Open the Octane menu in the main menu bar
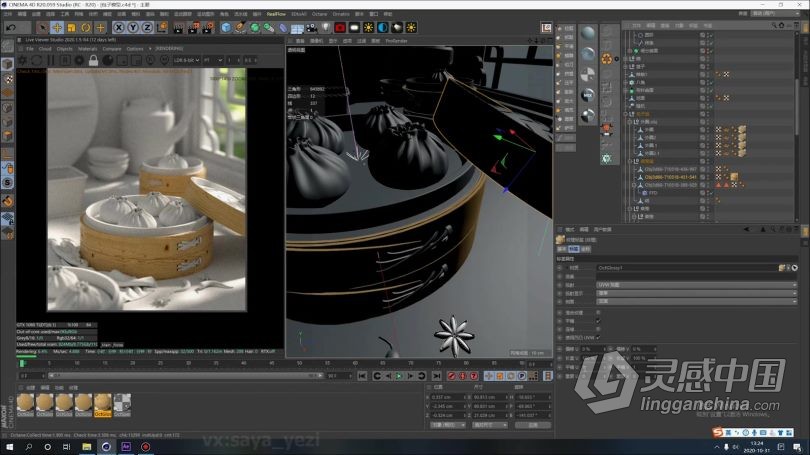 [x=319, y=14]
